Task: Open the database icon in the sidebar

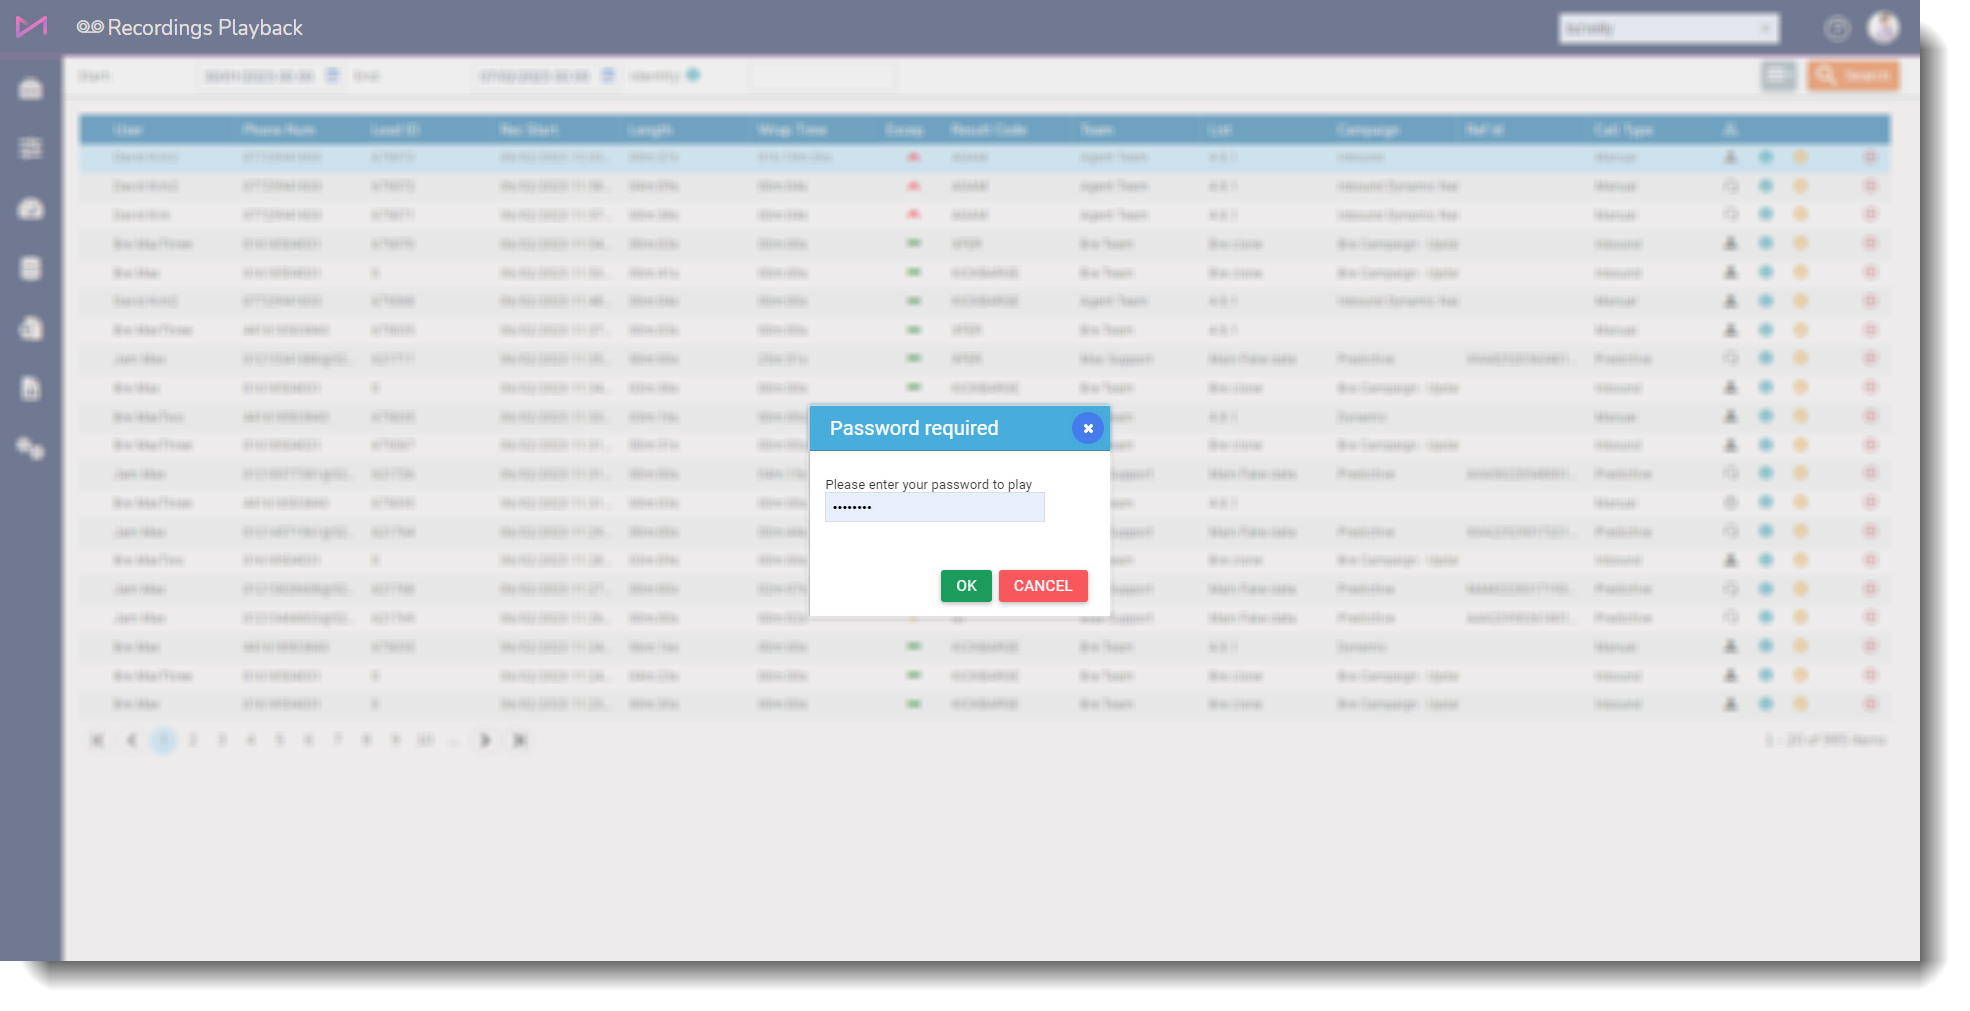Action: click(31, 268)
